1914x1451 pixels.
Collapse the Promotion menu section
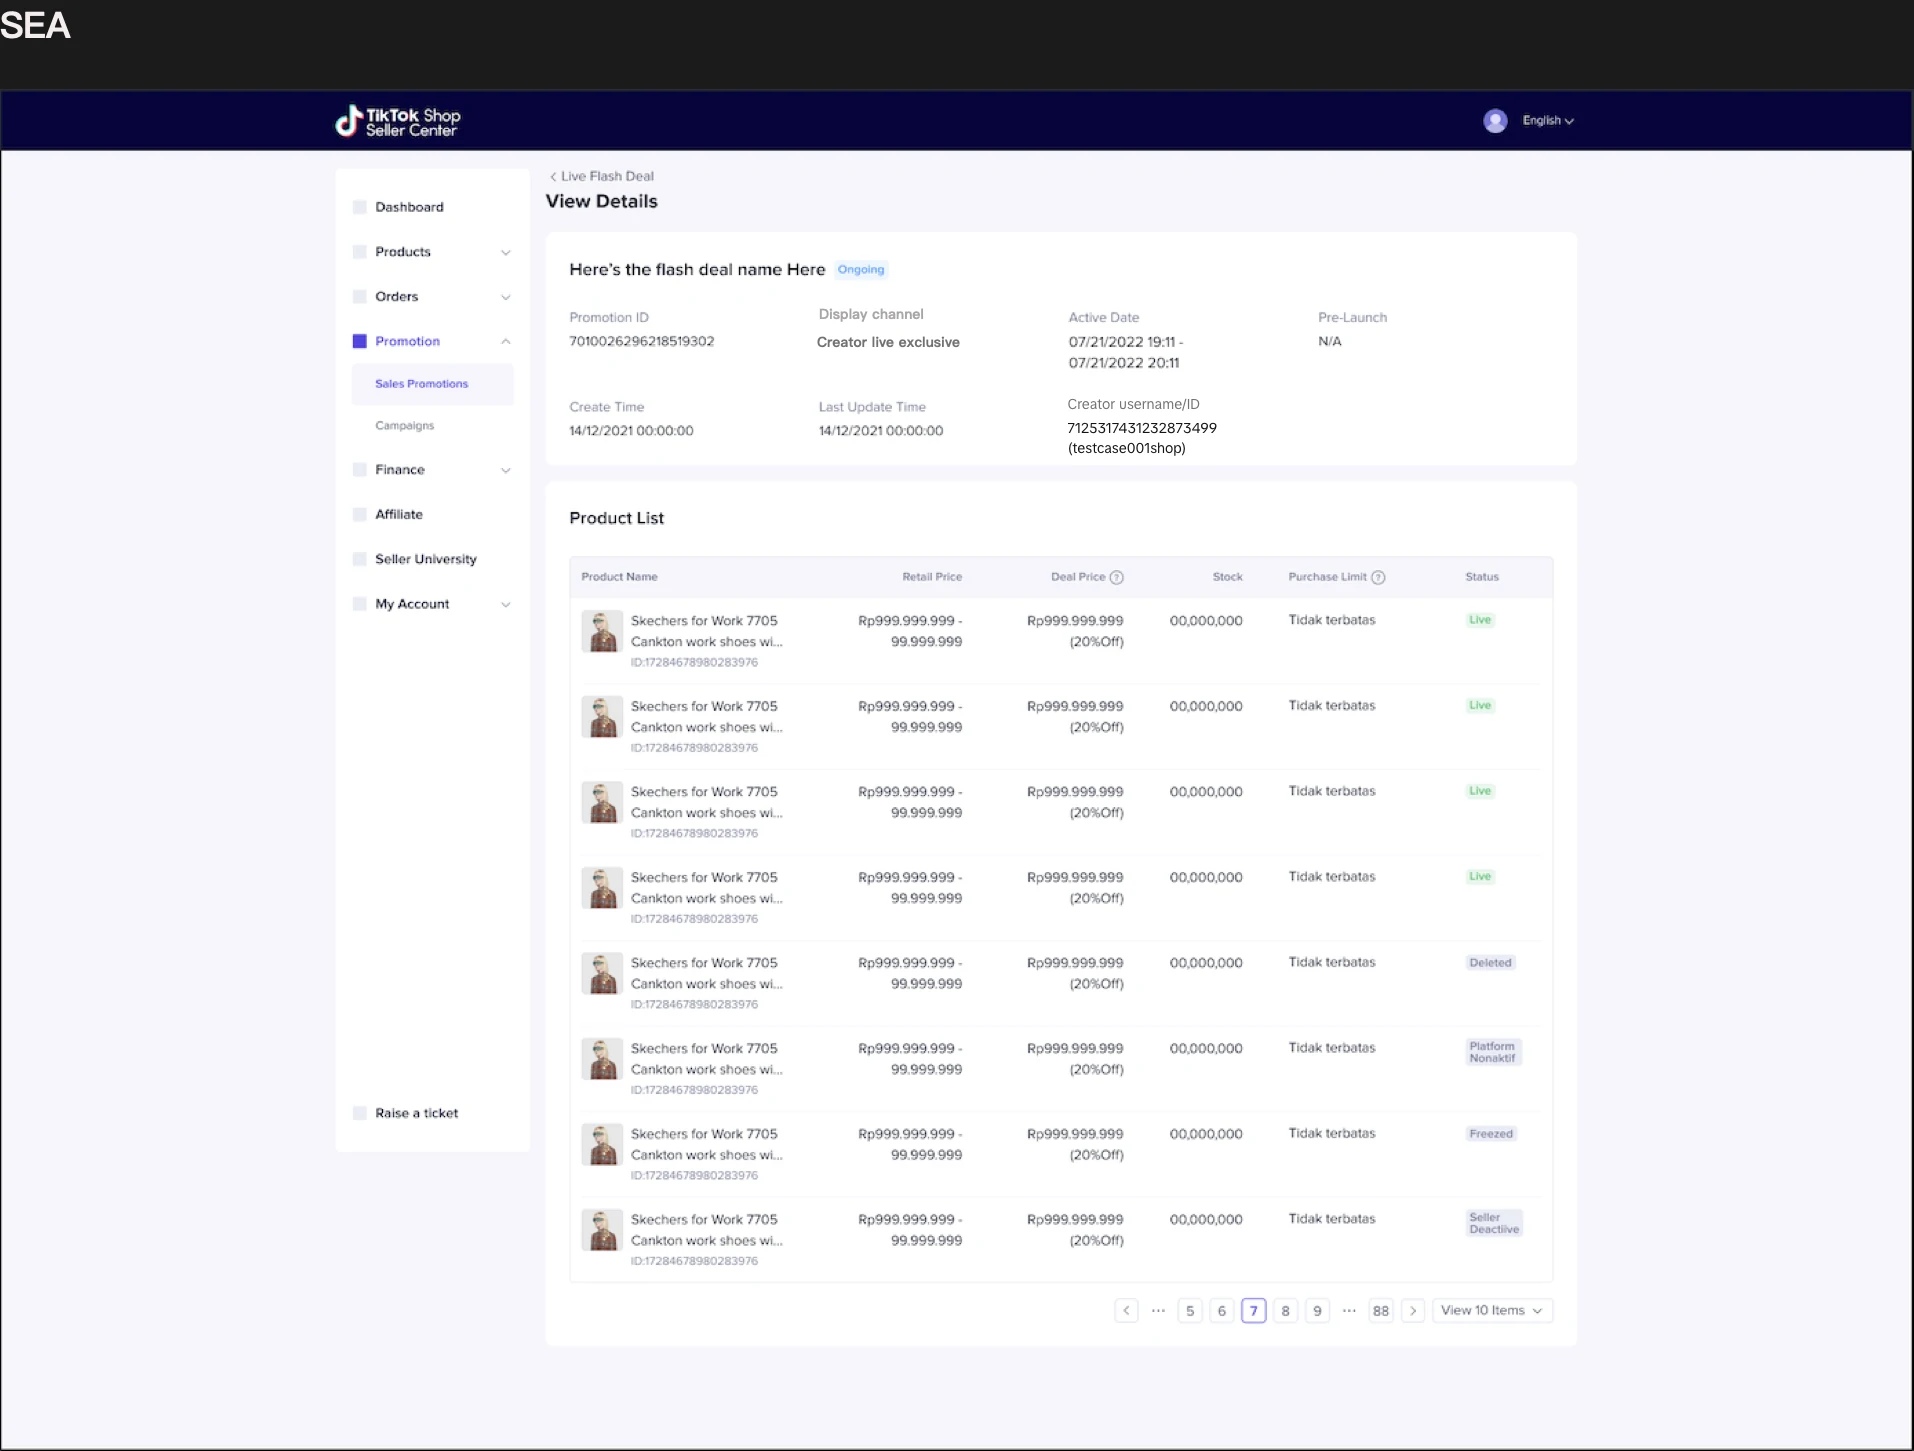(x=506, y=342)
